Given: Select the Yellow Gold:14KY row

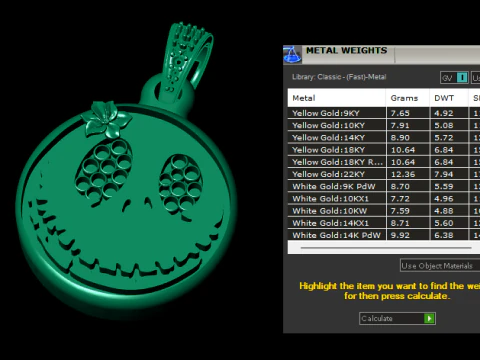Looking at the screenshot, I should 384,137.
